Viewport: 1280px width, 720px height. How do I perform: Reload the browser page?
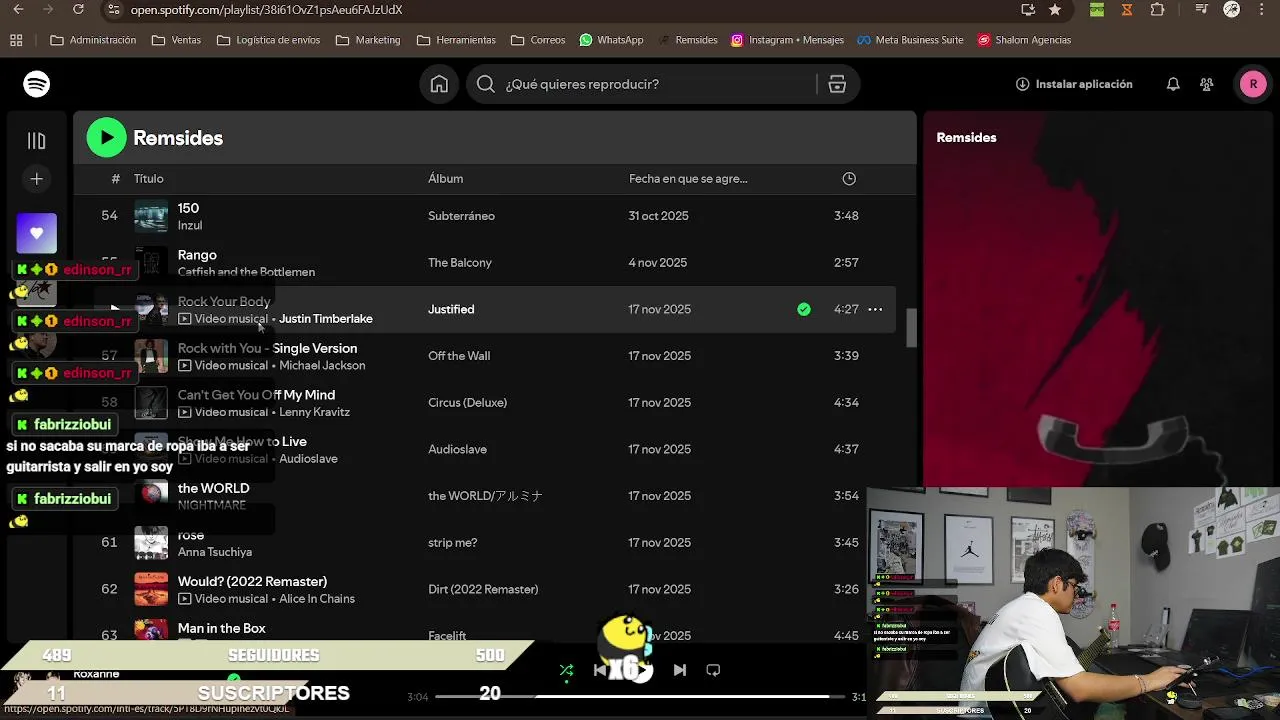[x=78, y=9]
